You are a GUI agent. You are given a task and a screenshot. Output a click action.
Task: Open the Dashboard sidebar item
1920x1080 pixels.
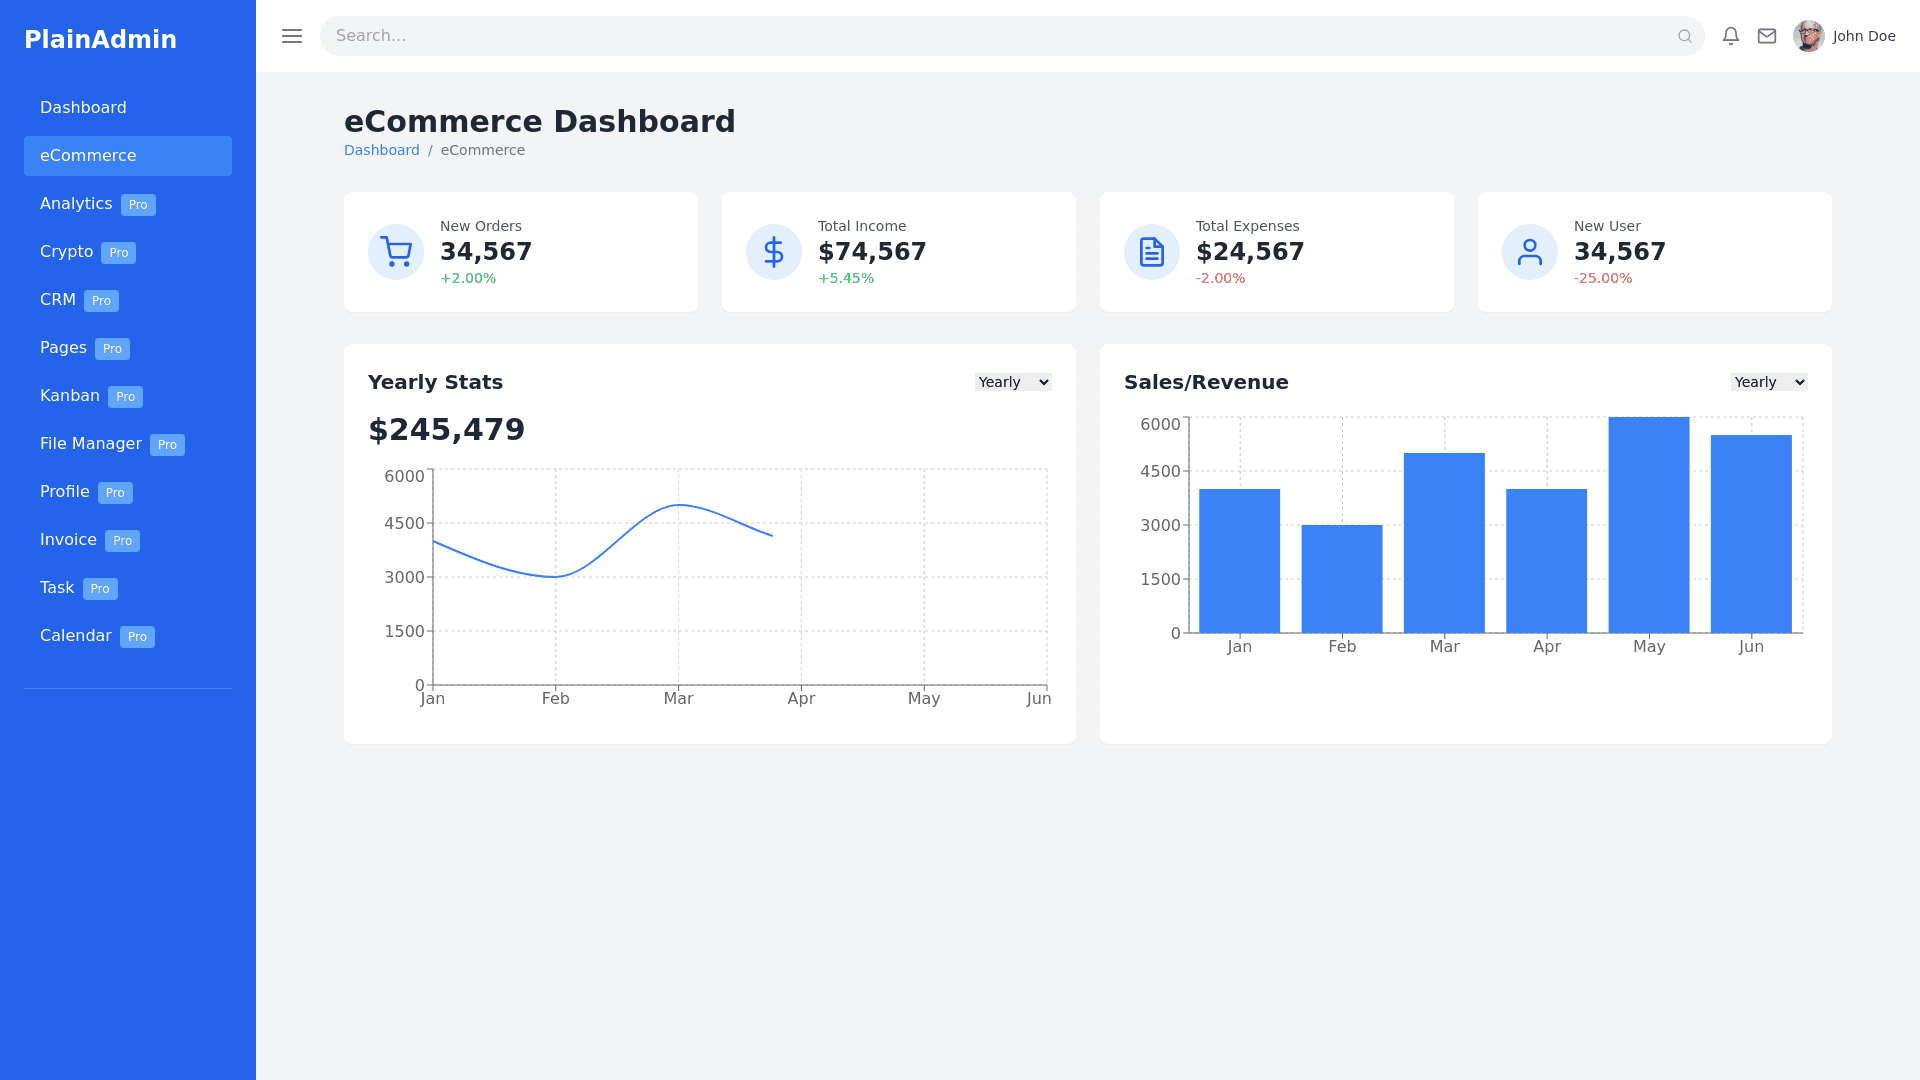click(84, 108)
